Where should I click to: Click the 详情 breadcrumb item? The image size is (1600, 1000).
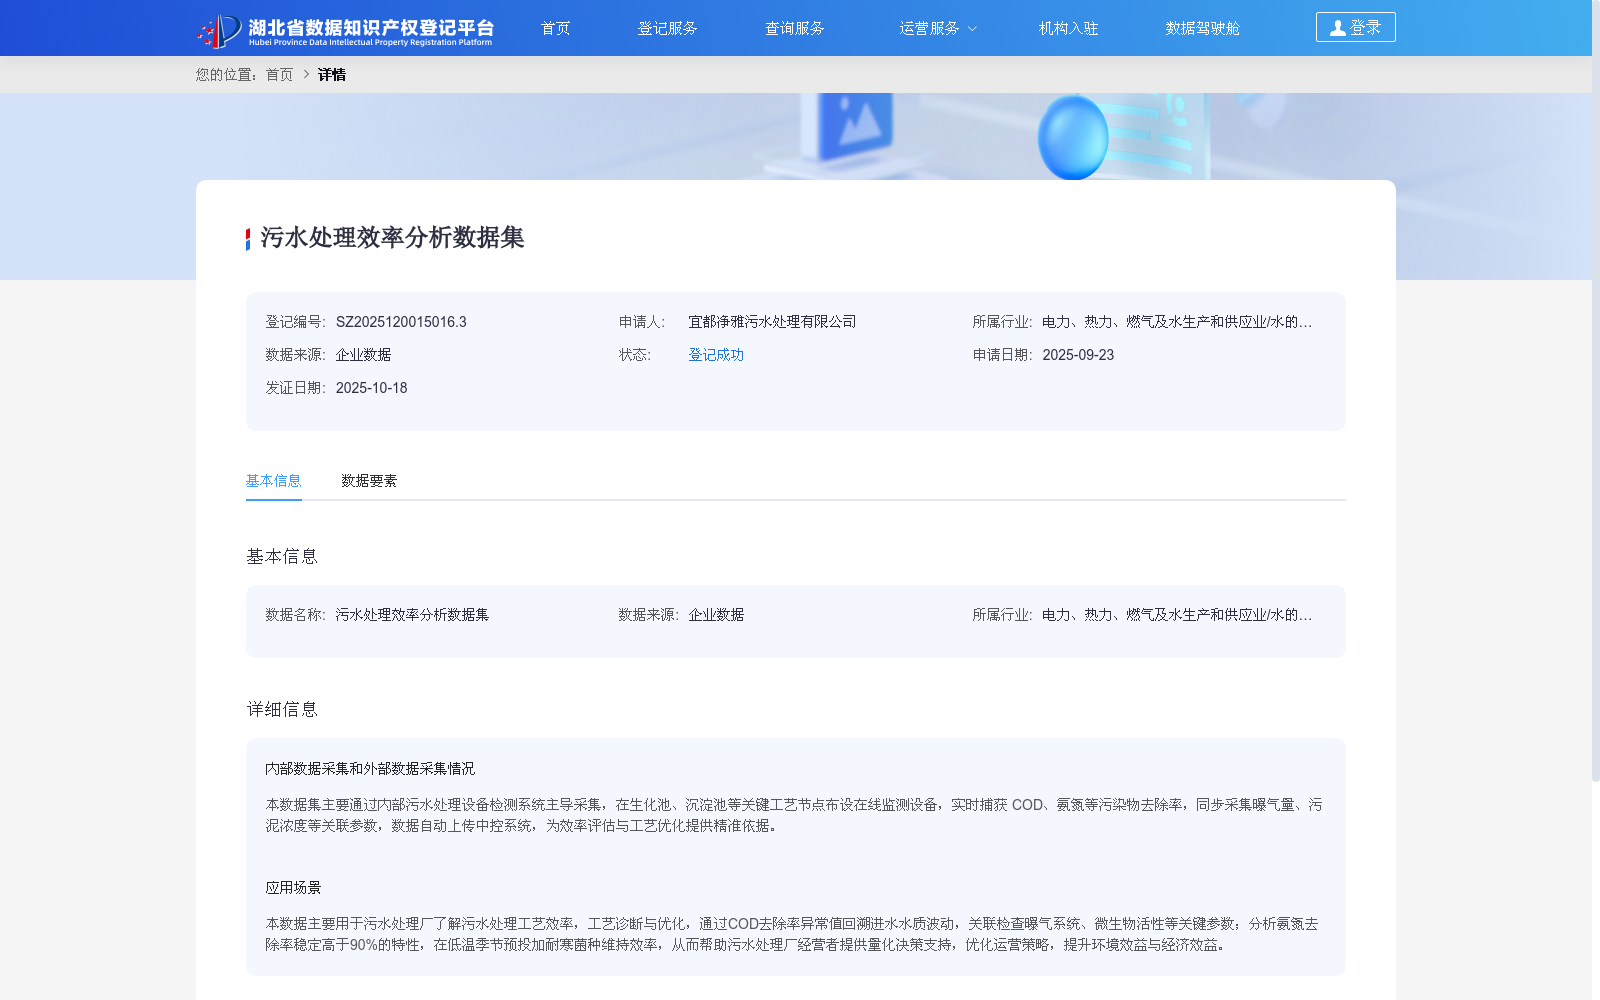(332, 74)
